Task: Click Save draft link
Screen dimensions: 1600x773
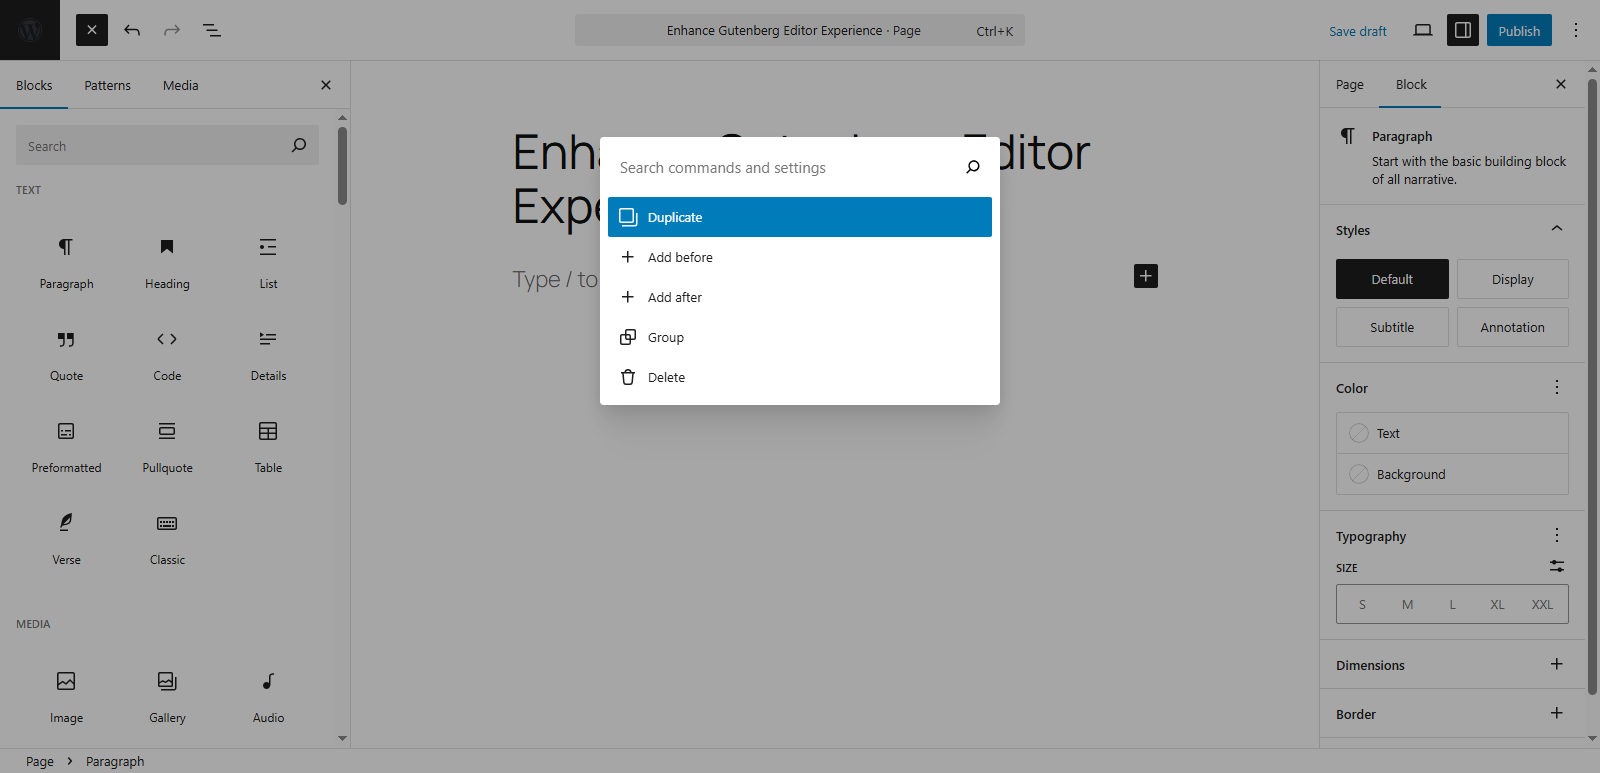Action: click(1358, 31)
